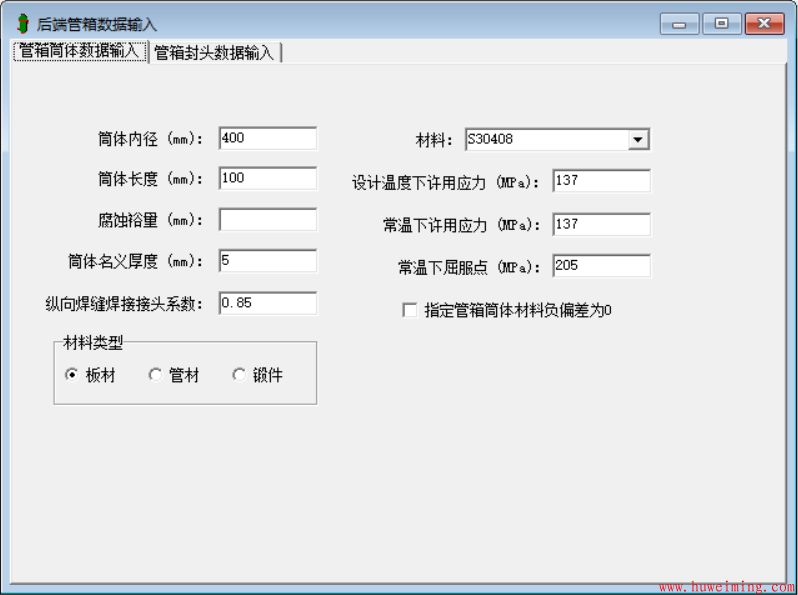
Task: Open the 材料 dropdown arrow
Action: (x=638, y=139)
